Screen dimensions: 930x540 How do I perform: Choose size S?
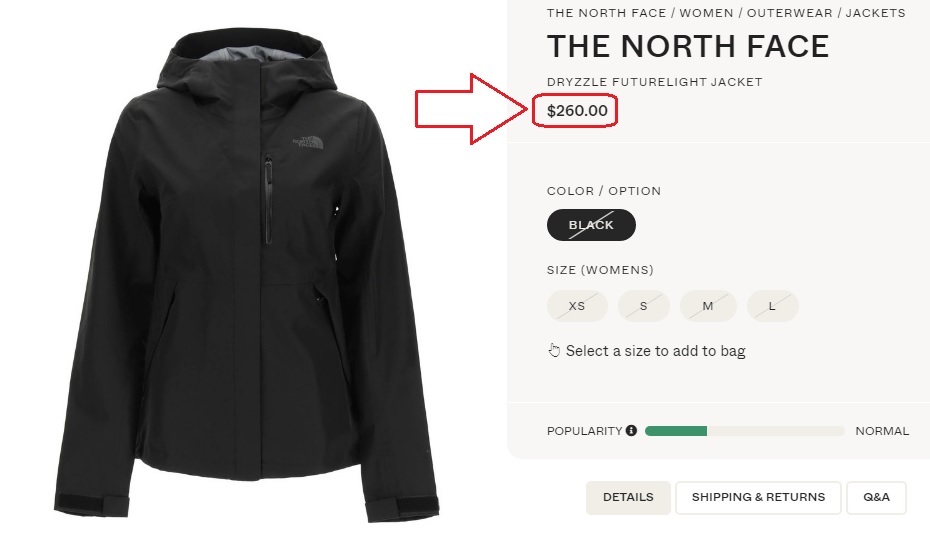point(643,306)
